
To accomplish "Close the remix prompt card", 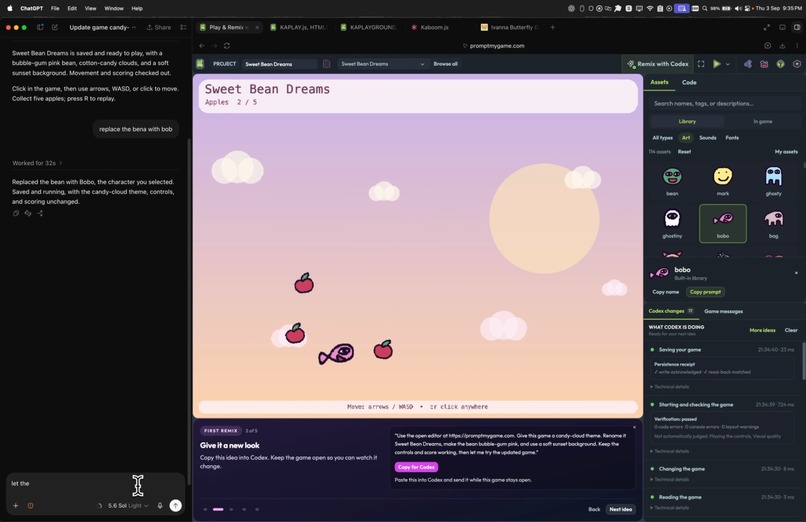I will tap(634, 427).
